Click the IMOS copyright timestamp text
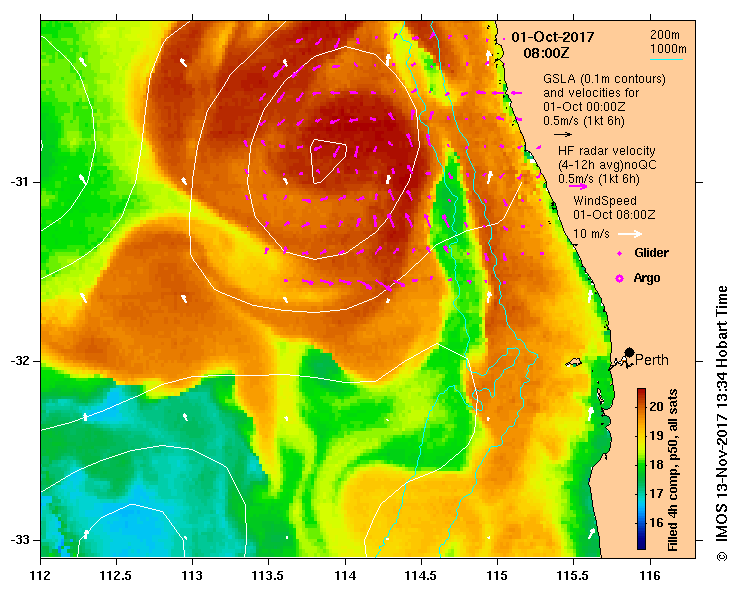The width and height of the screenshot is (739, 592). click(x=722, y=423)
